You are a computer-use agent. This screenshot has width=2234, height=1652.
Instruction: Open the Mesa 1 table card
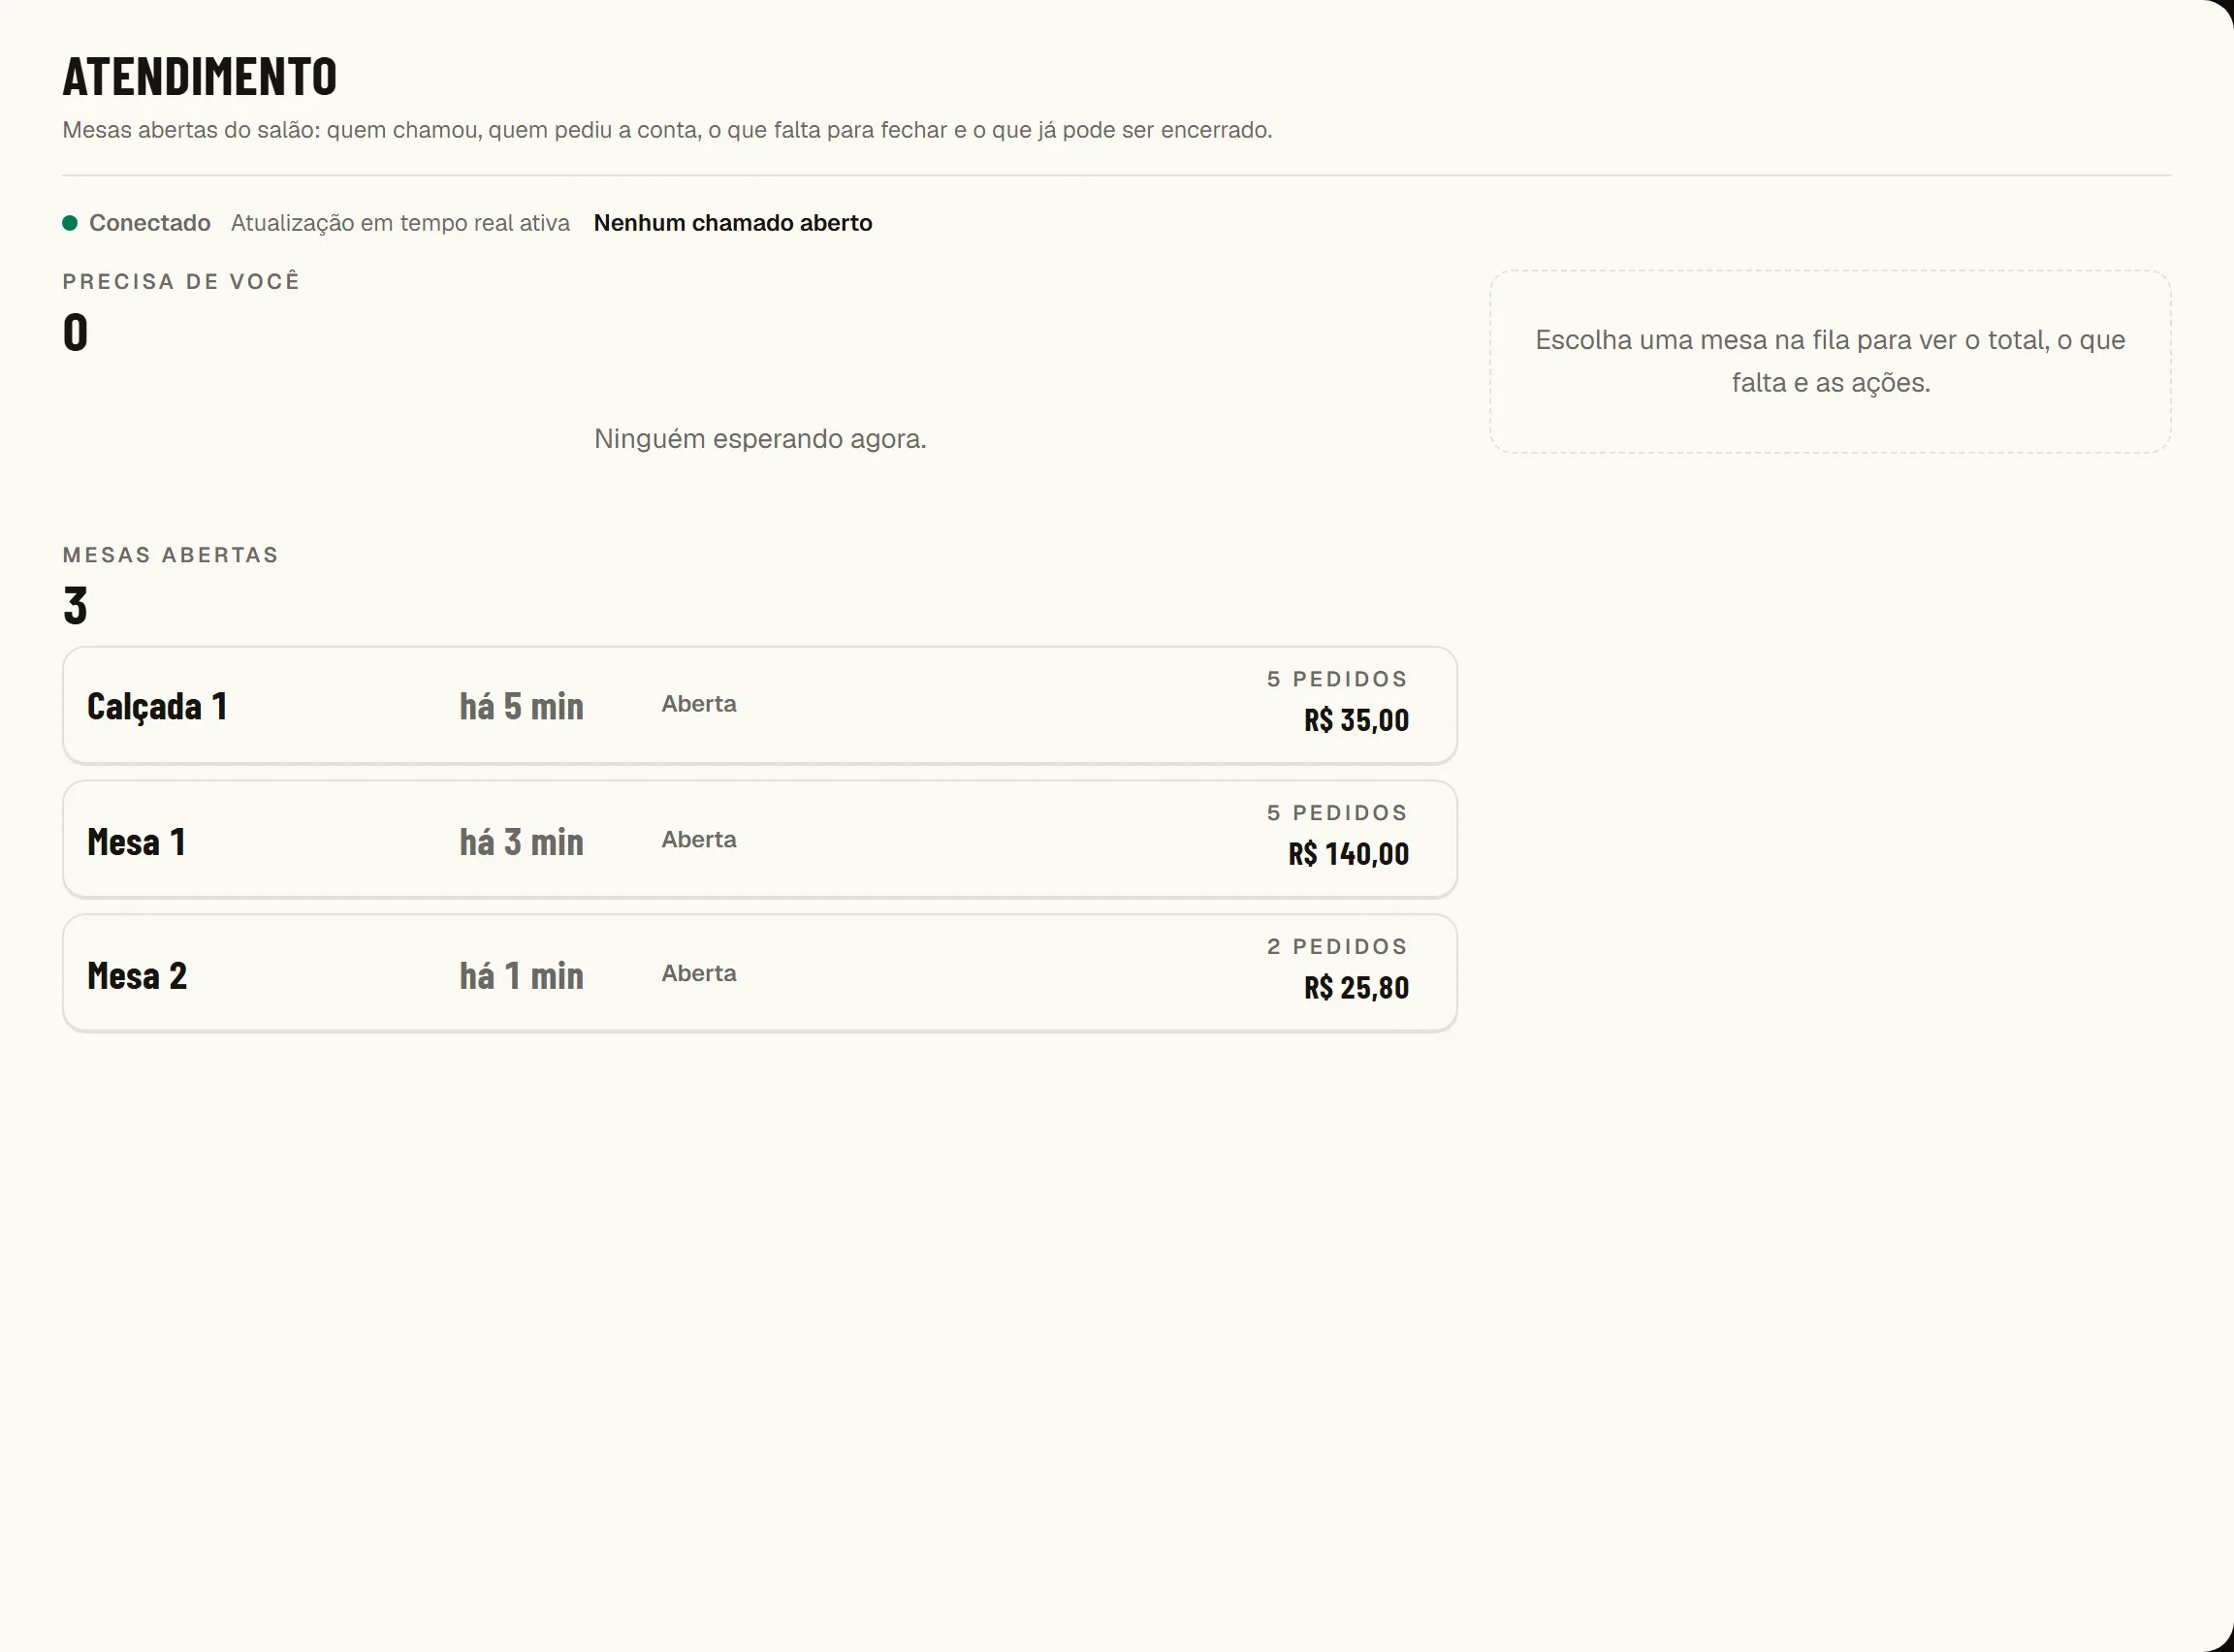pyautogui.click(x=759, y=840)
